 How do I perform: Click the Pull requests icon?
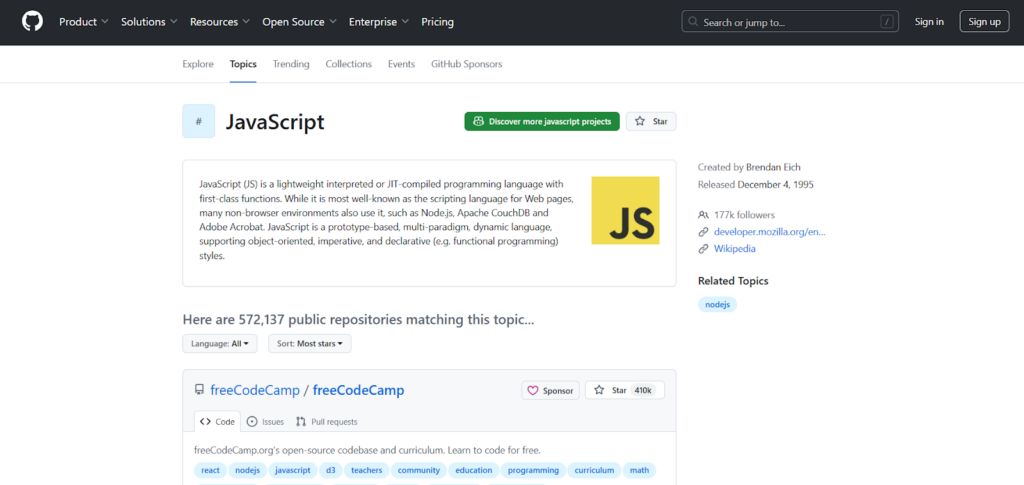pyautogui.click(x=301, y=422)
